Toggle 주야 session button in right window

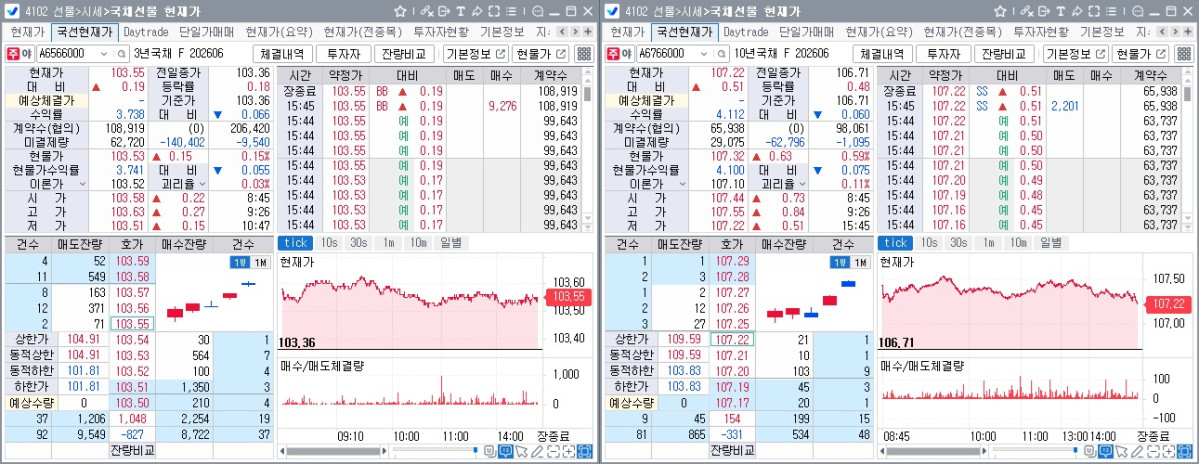620,54
